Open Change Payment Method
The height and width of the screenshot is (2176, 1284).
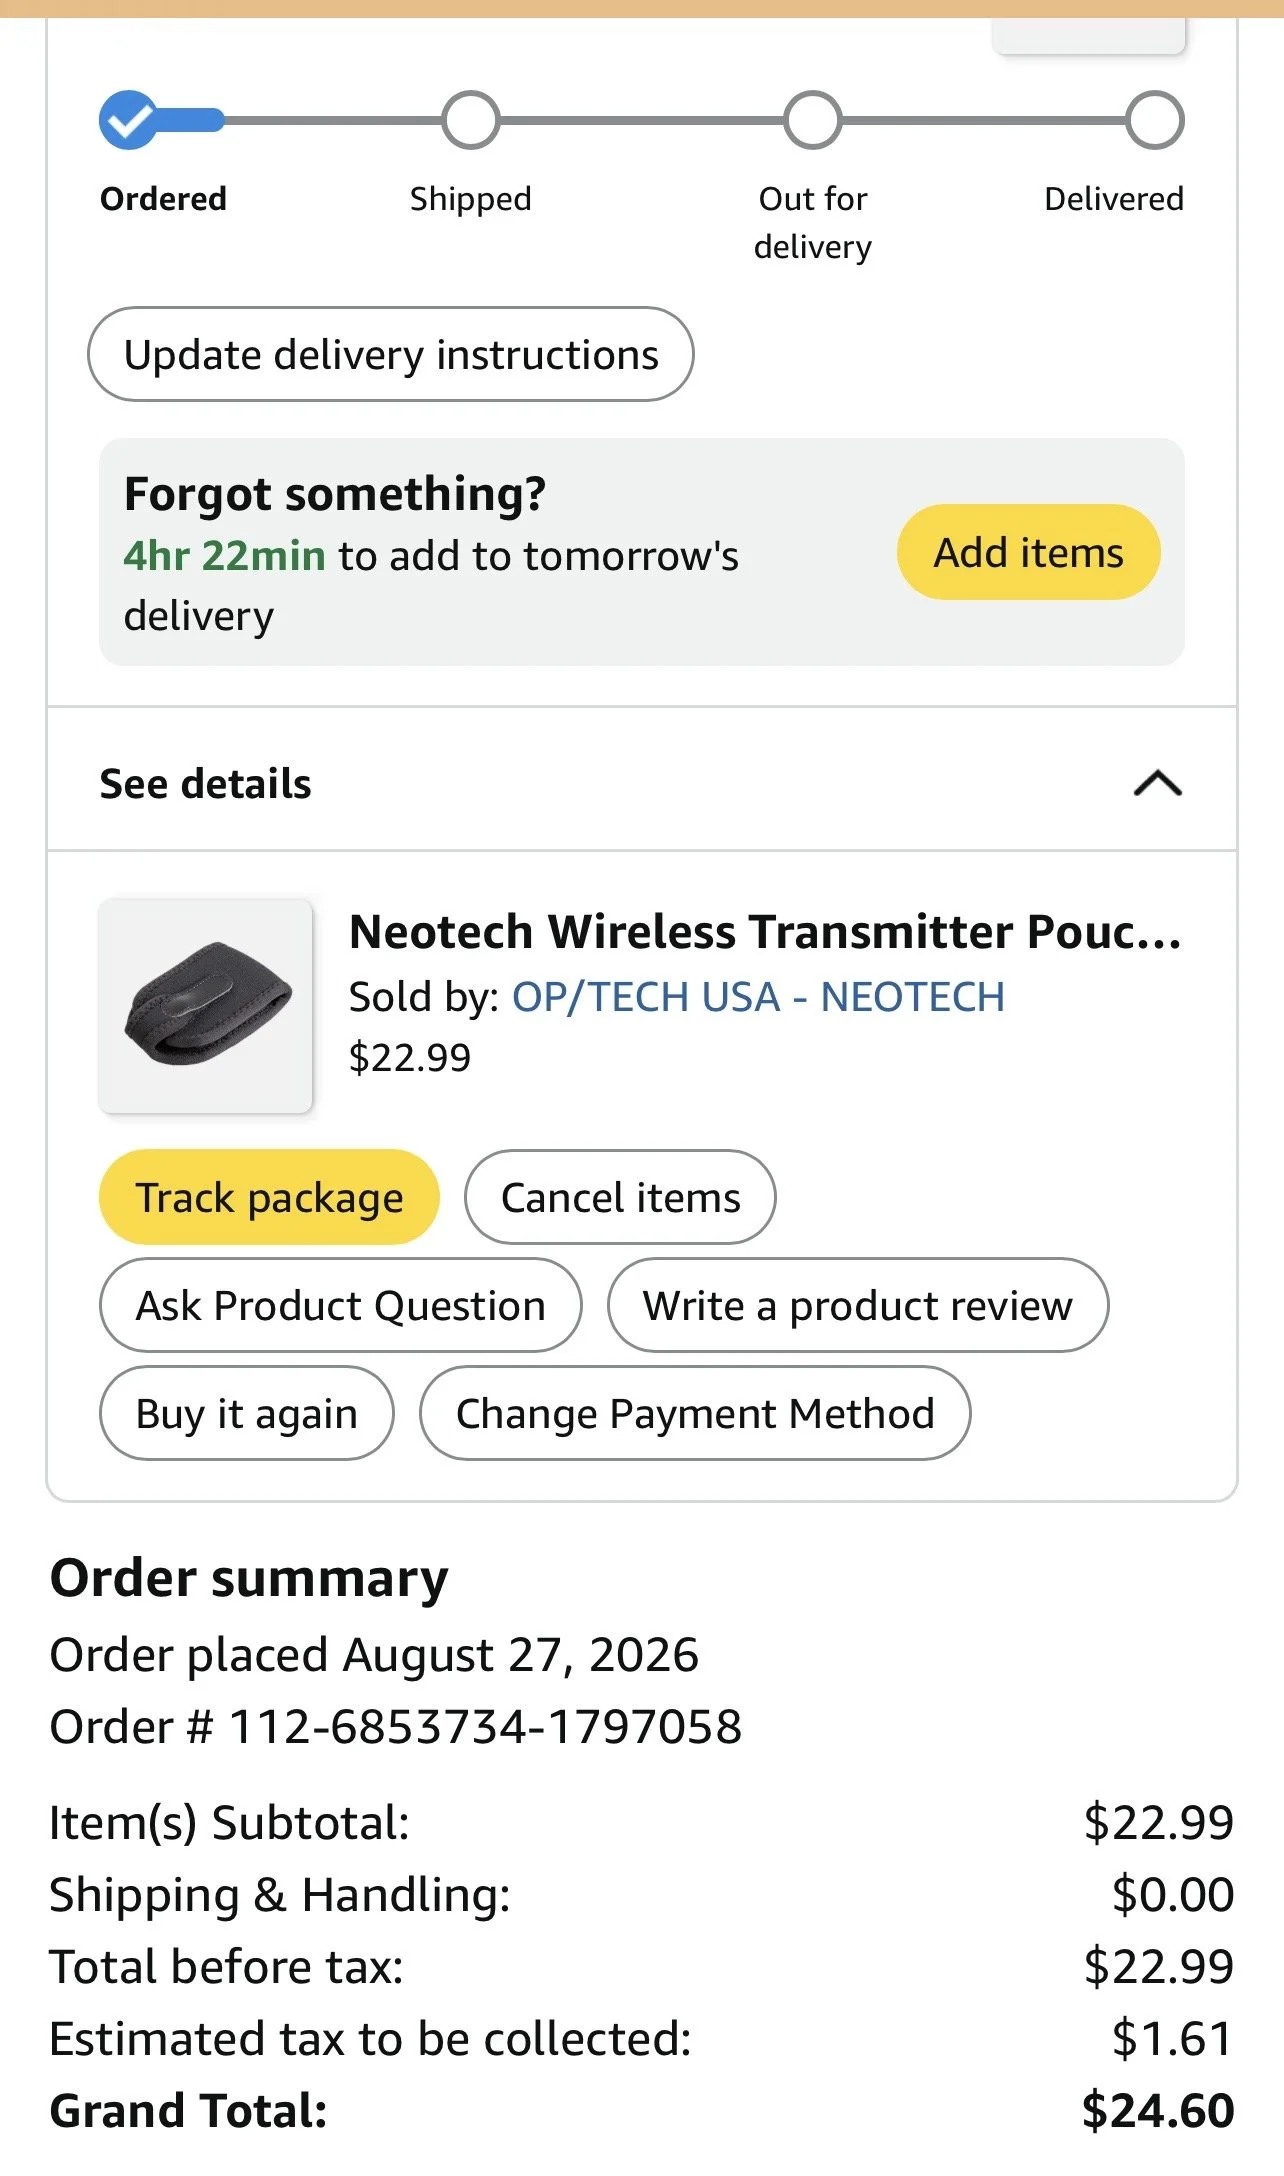pos(695,1413)
